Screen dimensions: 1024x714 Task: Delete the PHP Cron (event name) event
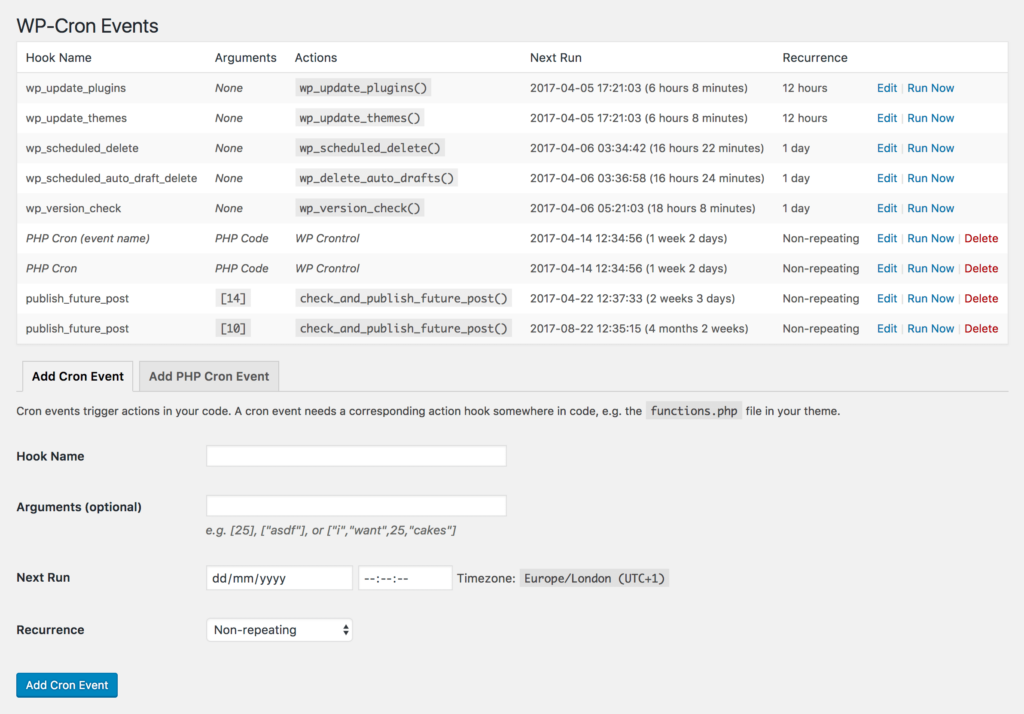pos(981,238)
